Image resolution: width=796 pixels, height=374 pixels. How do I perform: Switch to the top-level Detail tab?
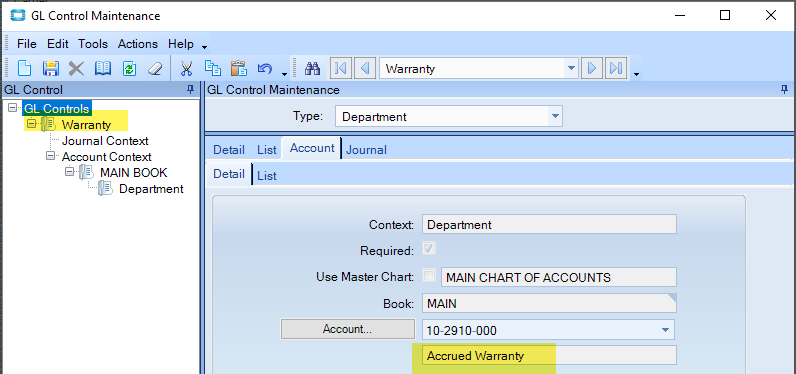[228, 150]
